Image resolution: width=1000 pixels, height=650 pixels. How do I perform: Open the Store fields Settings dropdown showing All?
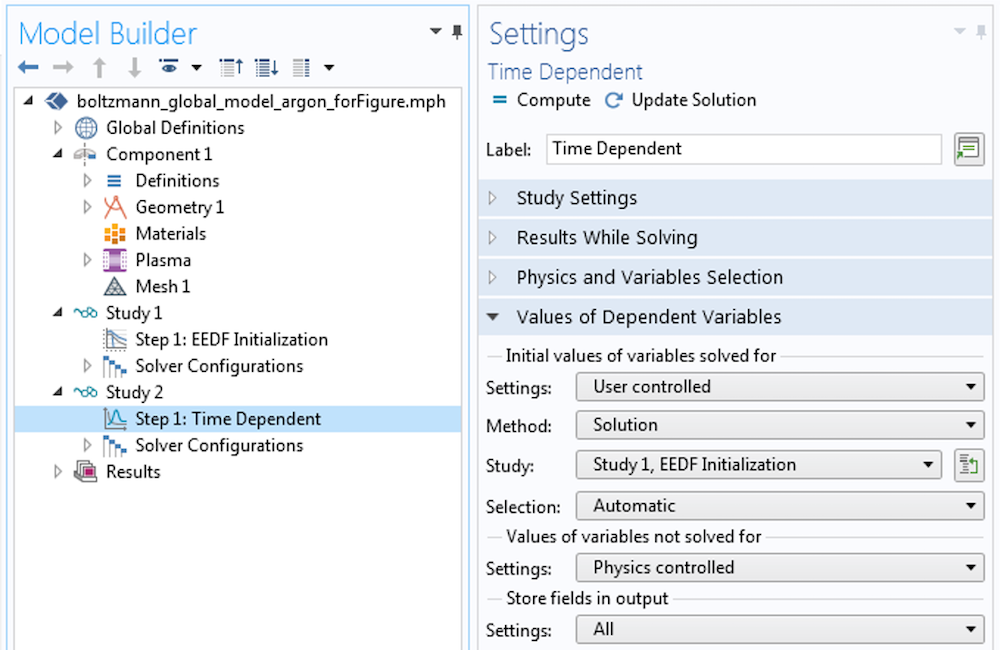pos(780,630)
